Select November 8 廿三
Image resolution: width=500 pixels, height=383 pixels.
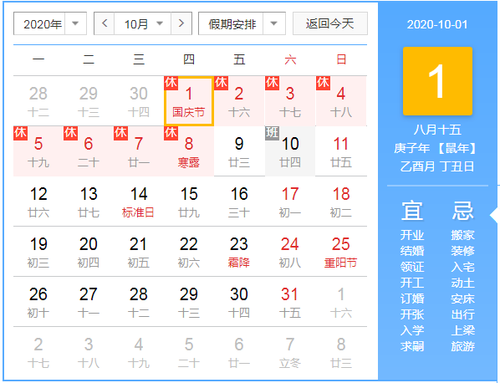[341, 352]
